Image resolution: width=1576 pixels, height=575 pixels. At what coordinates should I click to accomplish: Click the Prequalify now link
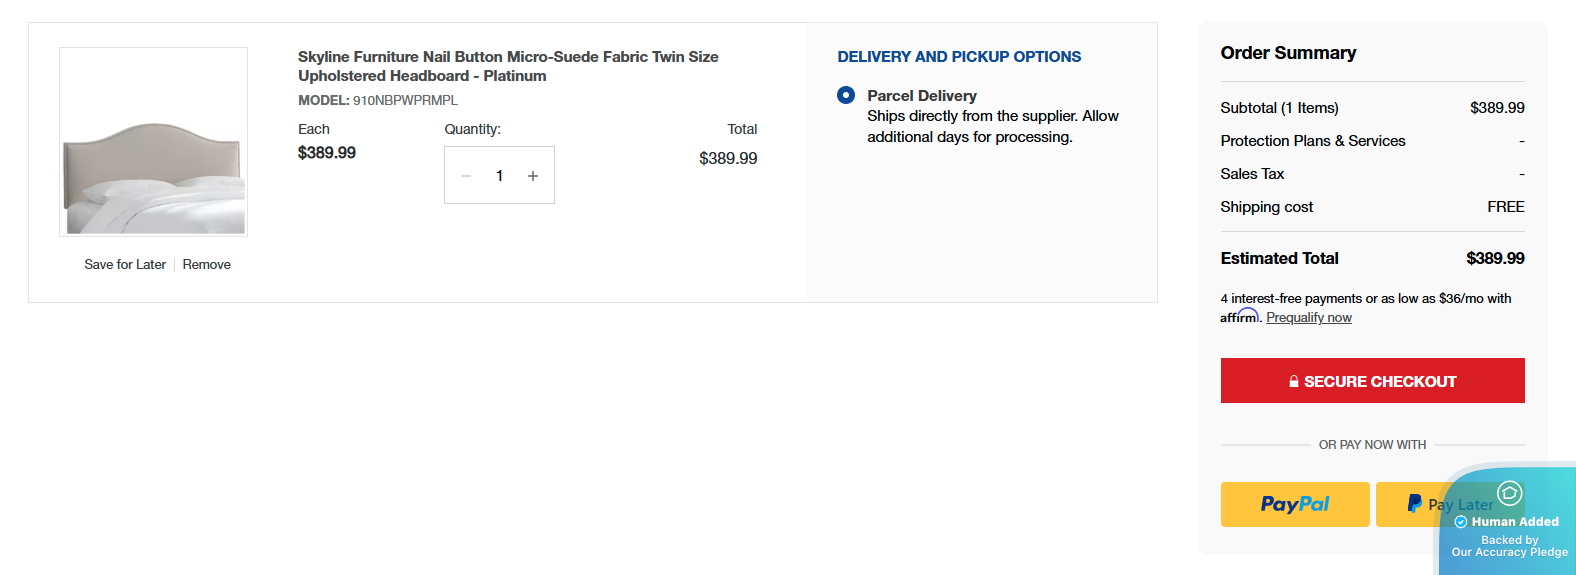point(1308,318)
